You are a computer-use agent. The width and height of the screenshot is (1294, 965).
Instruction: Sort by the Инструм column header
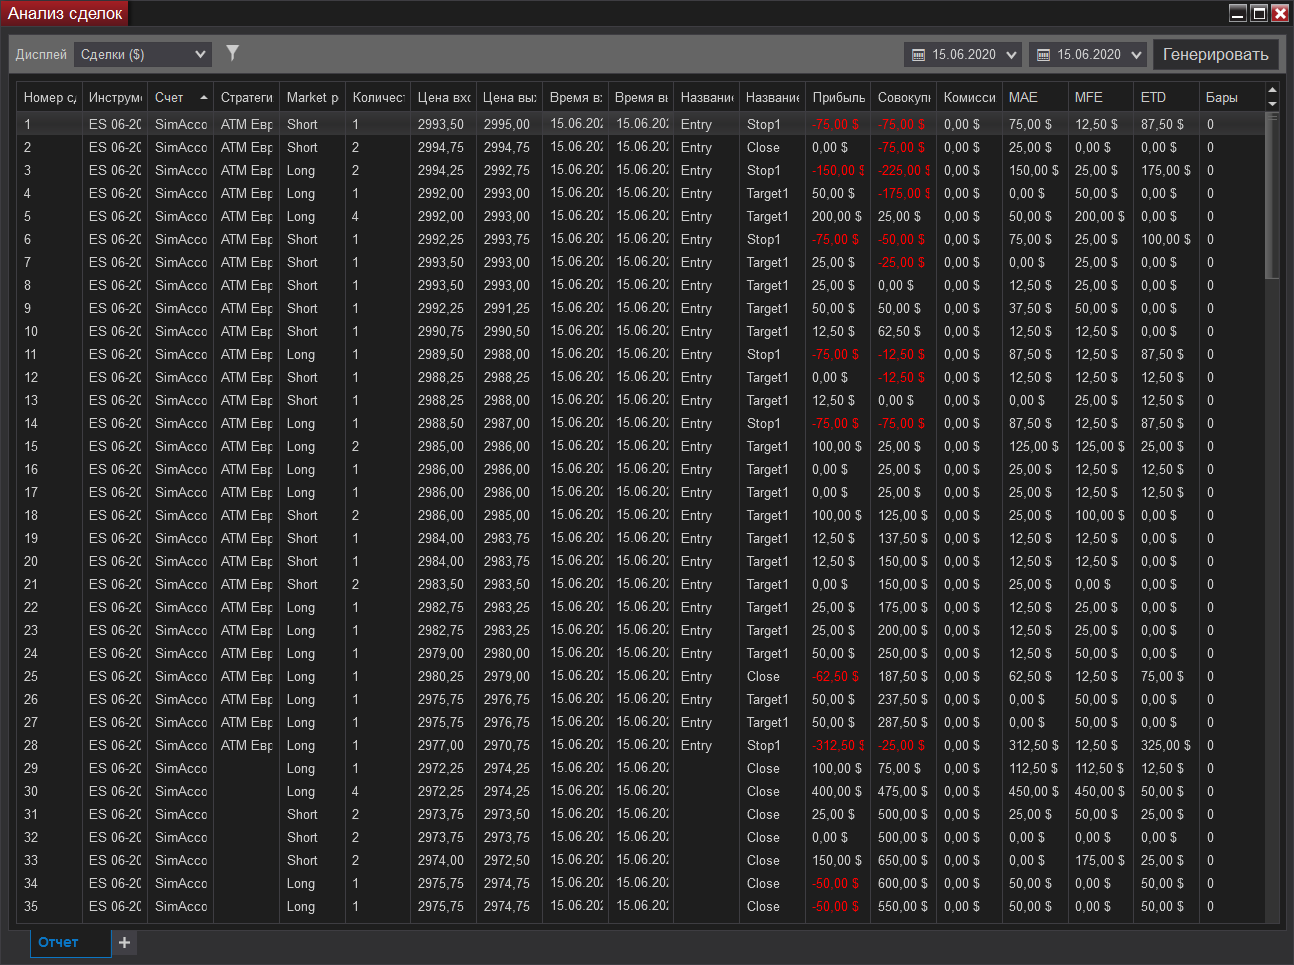115,97
